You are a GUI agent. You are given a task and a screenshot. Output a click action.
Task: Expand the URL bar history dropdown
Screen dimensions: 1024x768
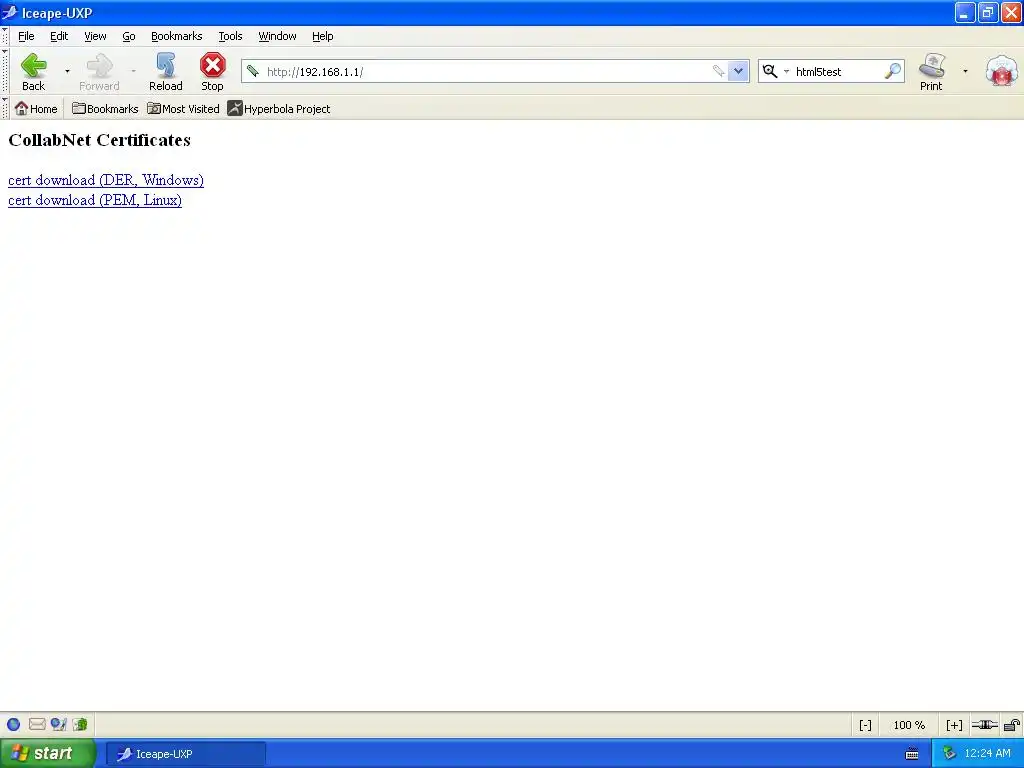tap(738, 71)
